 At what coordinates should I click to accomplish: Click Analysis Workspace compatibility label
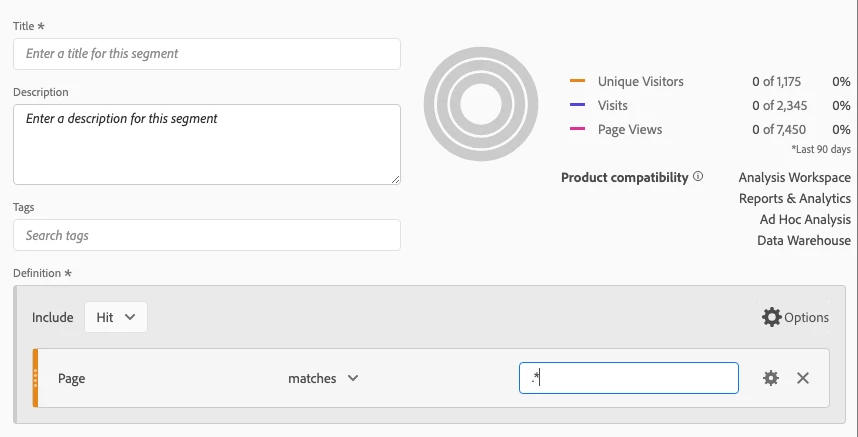pos(794,177)
